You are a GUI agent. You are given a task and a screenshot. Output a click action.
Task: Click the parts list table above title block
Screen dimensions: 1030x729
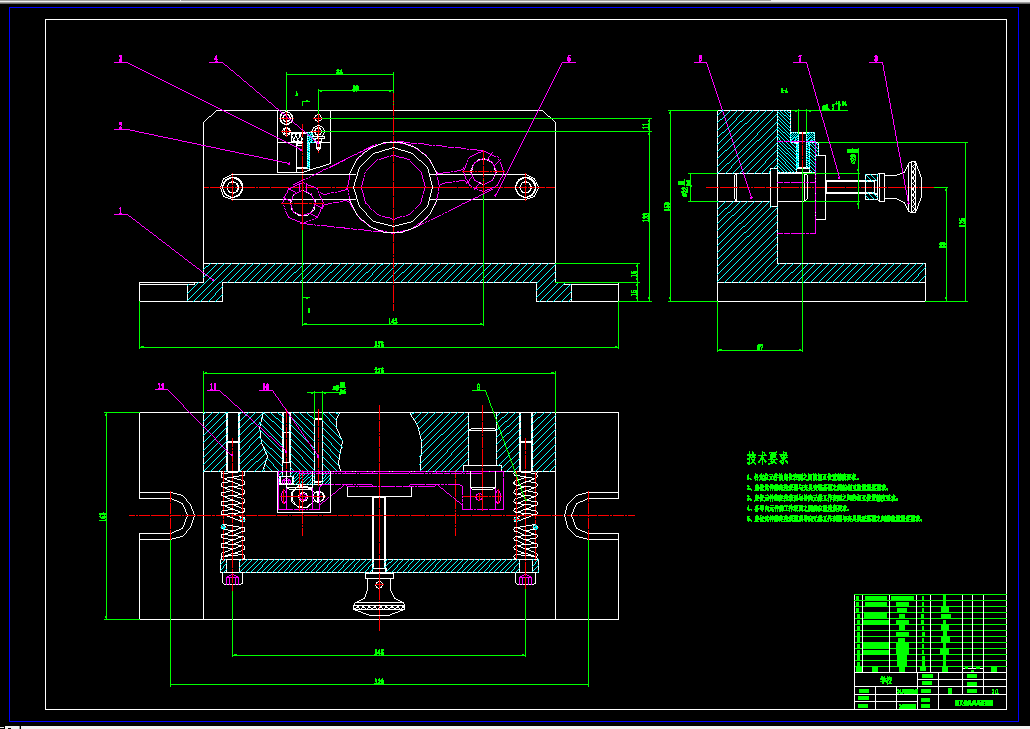pyautogui.click(x=930, y=633)
